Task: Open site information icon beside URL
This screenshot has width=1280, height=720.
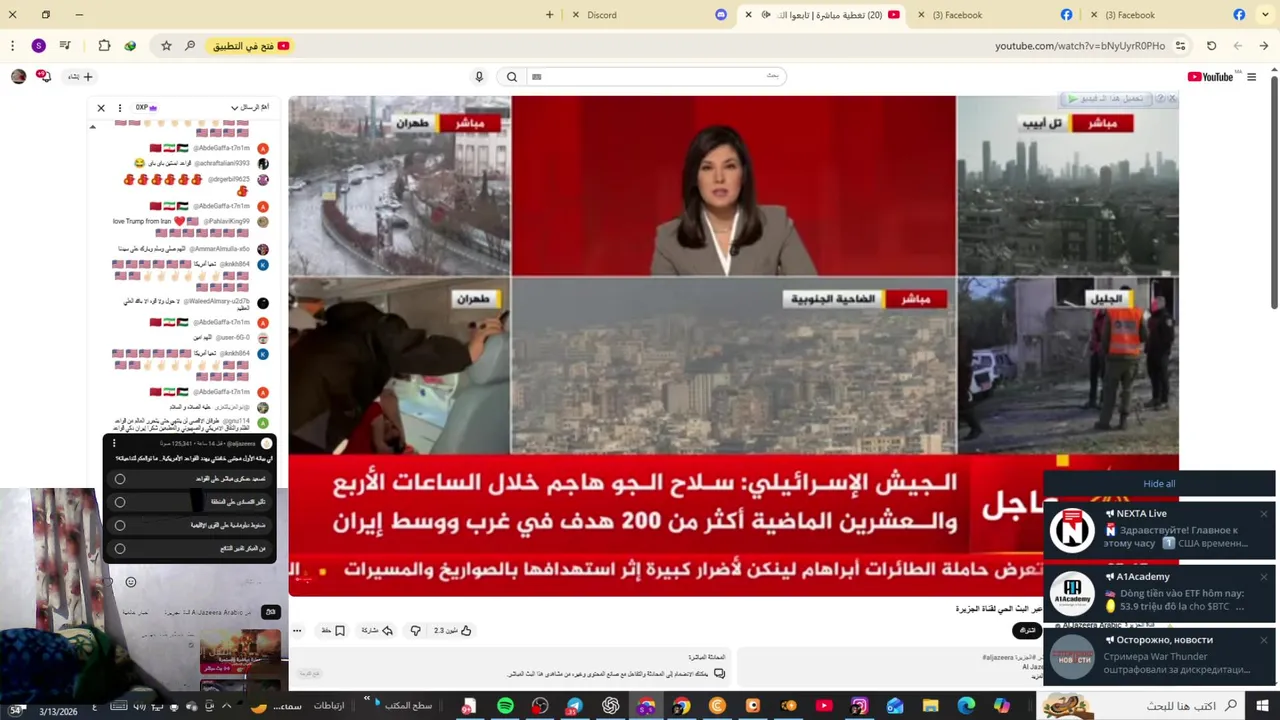Action: [x=1180, y=46]
